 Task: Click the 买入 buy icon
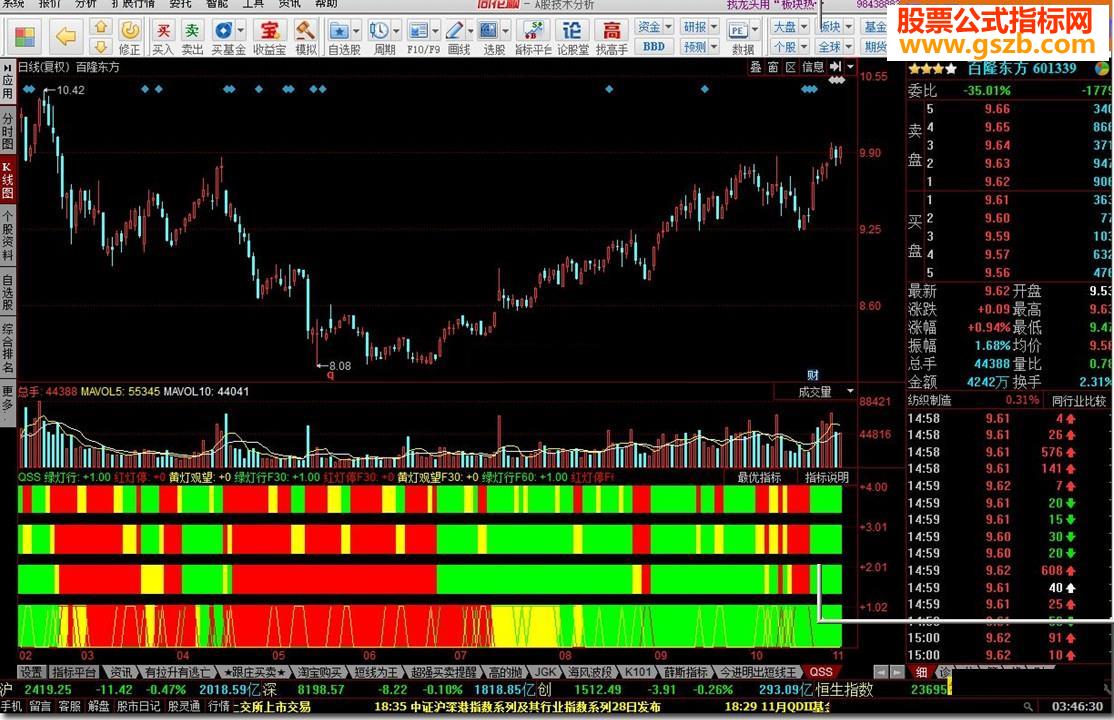(163, 37)
